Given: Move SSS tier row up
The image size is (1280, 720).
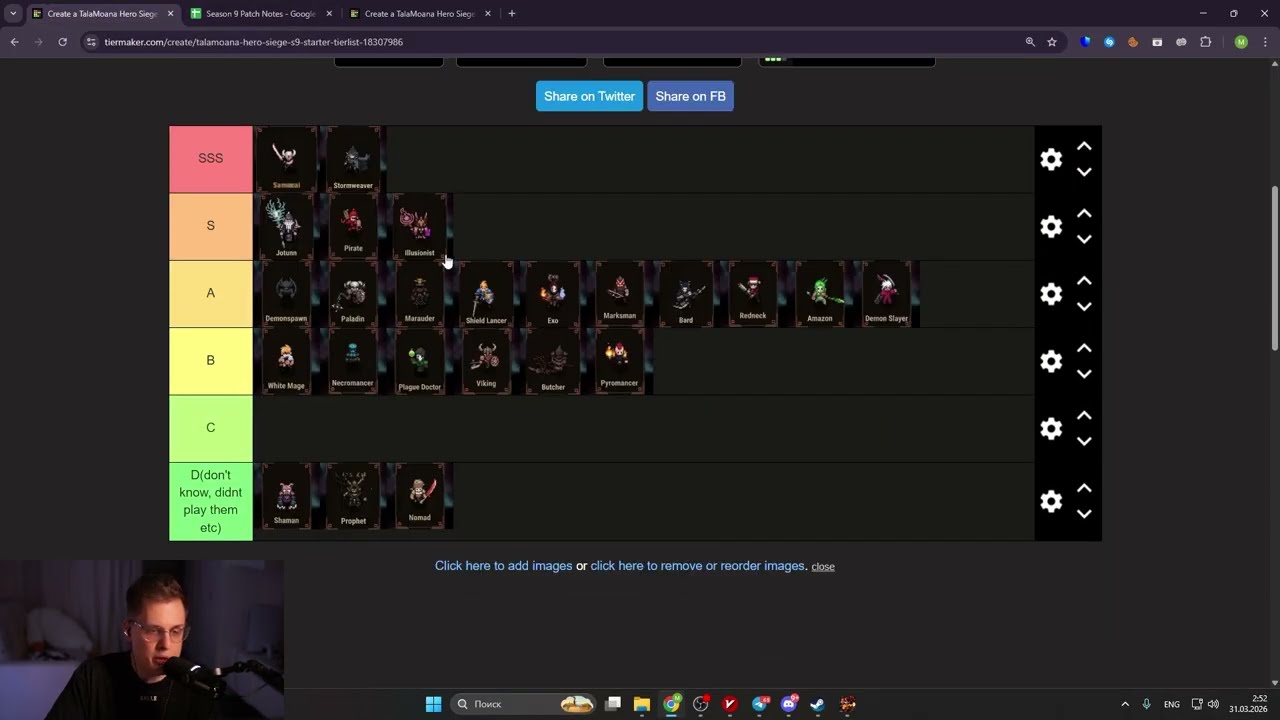Looking at the screenshot, I should coord(1084,147).
